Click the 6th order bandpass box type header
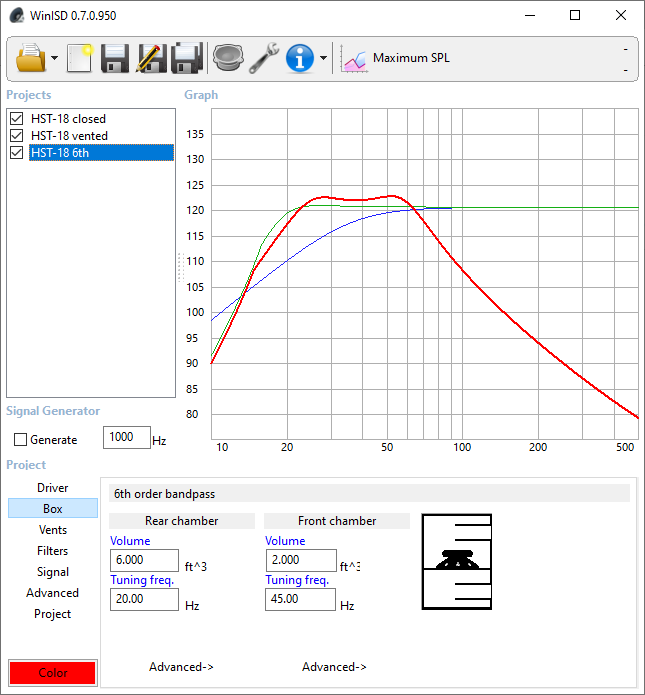This screenshot has width=645, height=695. [369, 493]
